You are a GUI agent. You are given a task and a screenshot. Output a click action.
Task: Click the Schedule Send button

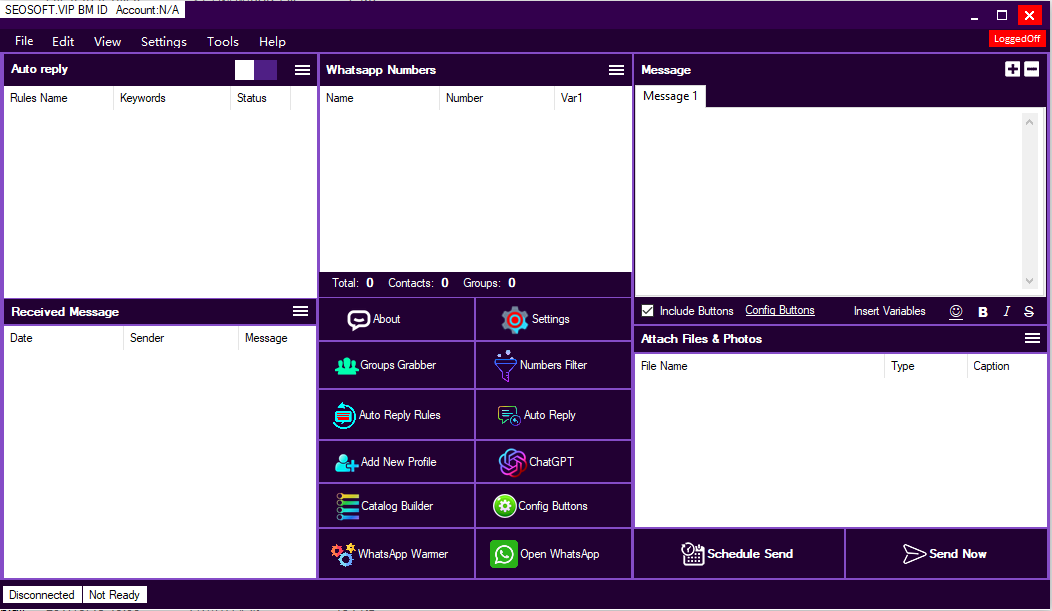click(739, 554)
